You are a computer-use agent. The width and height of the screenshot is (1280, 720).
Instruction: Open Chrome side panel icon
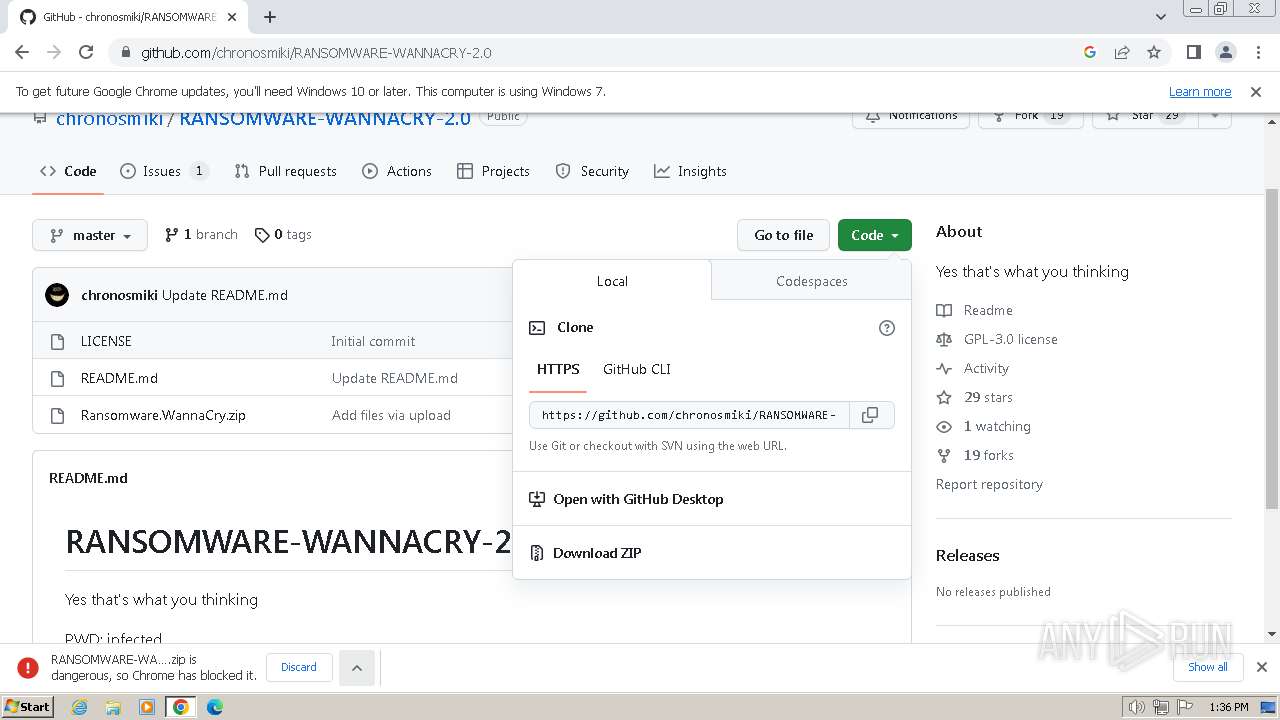[x=1193, y=52]
